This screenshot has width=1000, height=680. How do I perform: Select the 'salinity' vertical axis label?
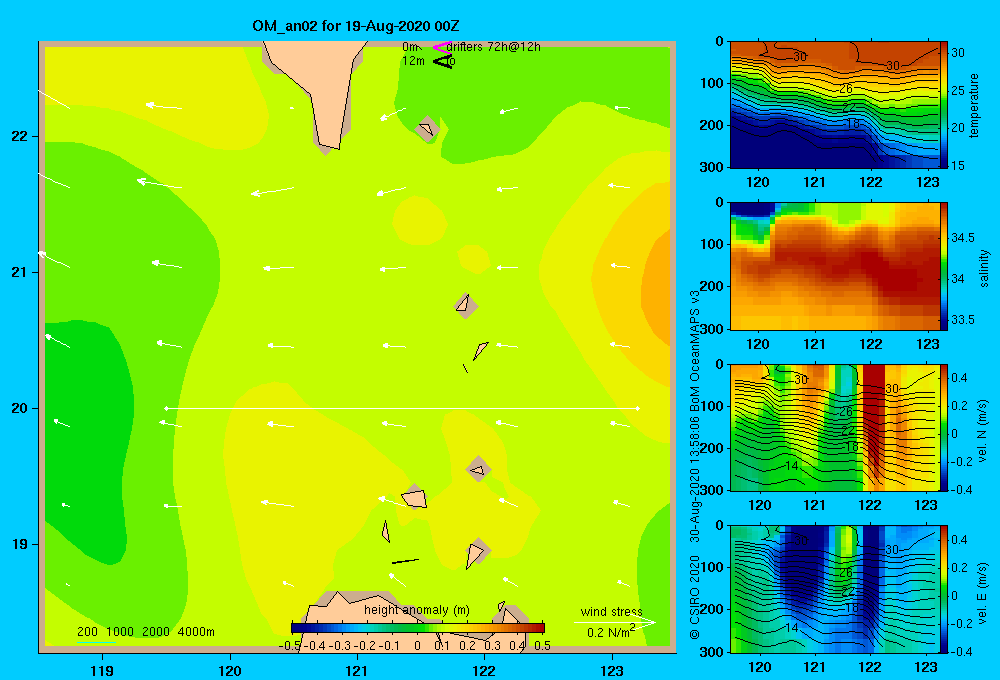(x=985, y=268)
